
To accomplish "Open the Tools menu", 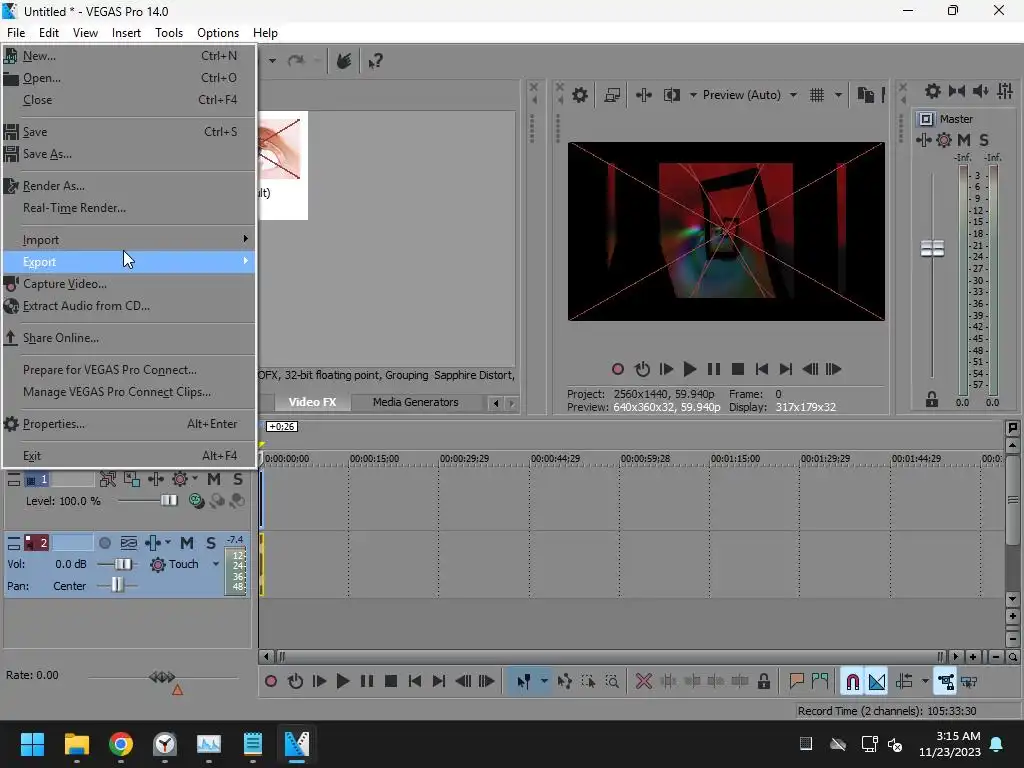I will point(168,33).
